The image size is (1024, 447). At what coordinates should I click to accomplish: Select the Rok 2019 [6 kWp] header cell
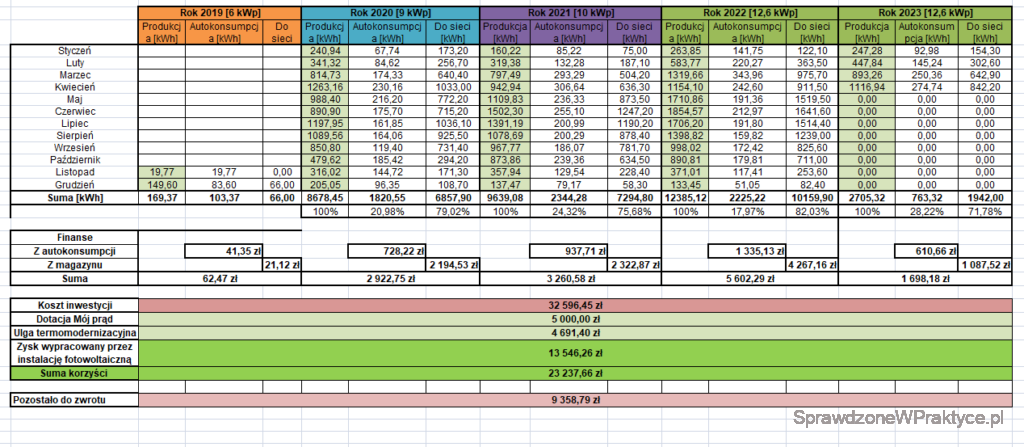click(x=219, y=10)
